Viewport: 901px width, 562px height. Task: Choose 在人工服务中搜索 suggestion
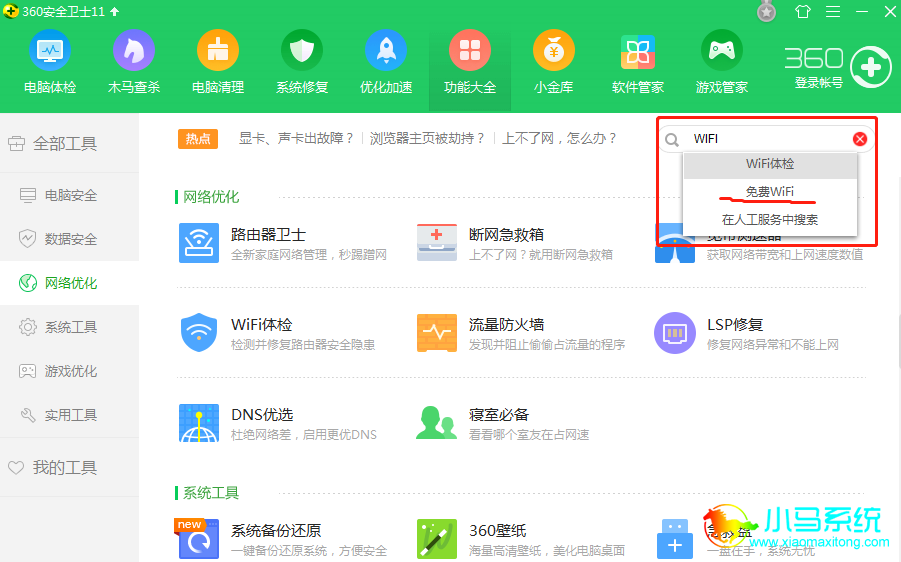[x=770, y=220]
